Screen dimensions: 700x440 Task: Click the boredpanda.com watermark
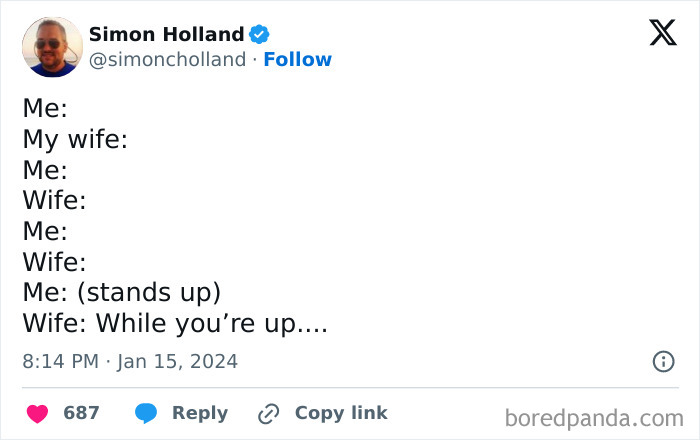[x=594, y=419]
